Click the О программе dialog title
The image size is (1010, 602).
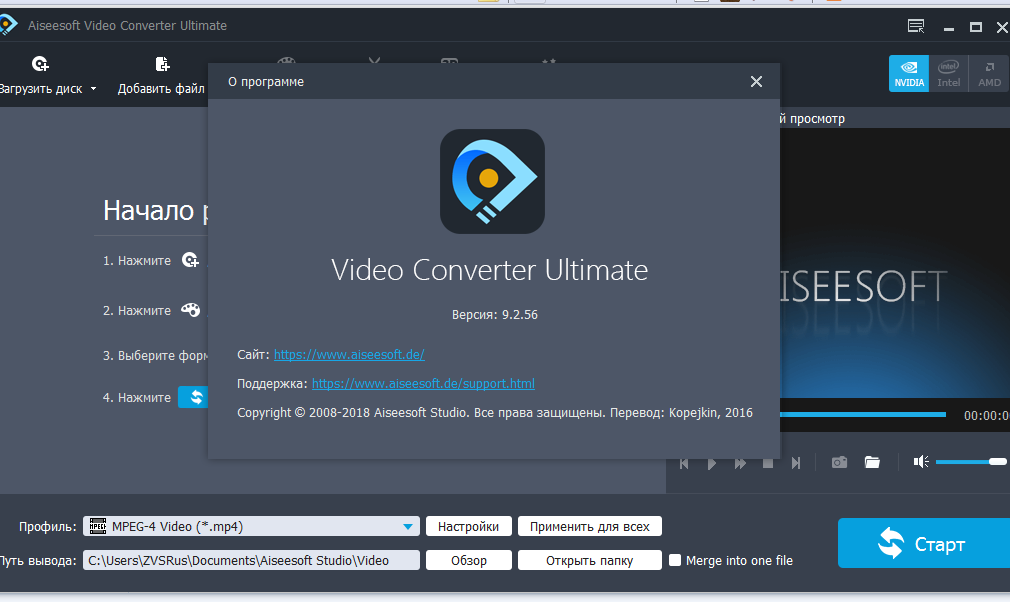266,82
